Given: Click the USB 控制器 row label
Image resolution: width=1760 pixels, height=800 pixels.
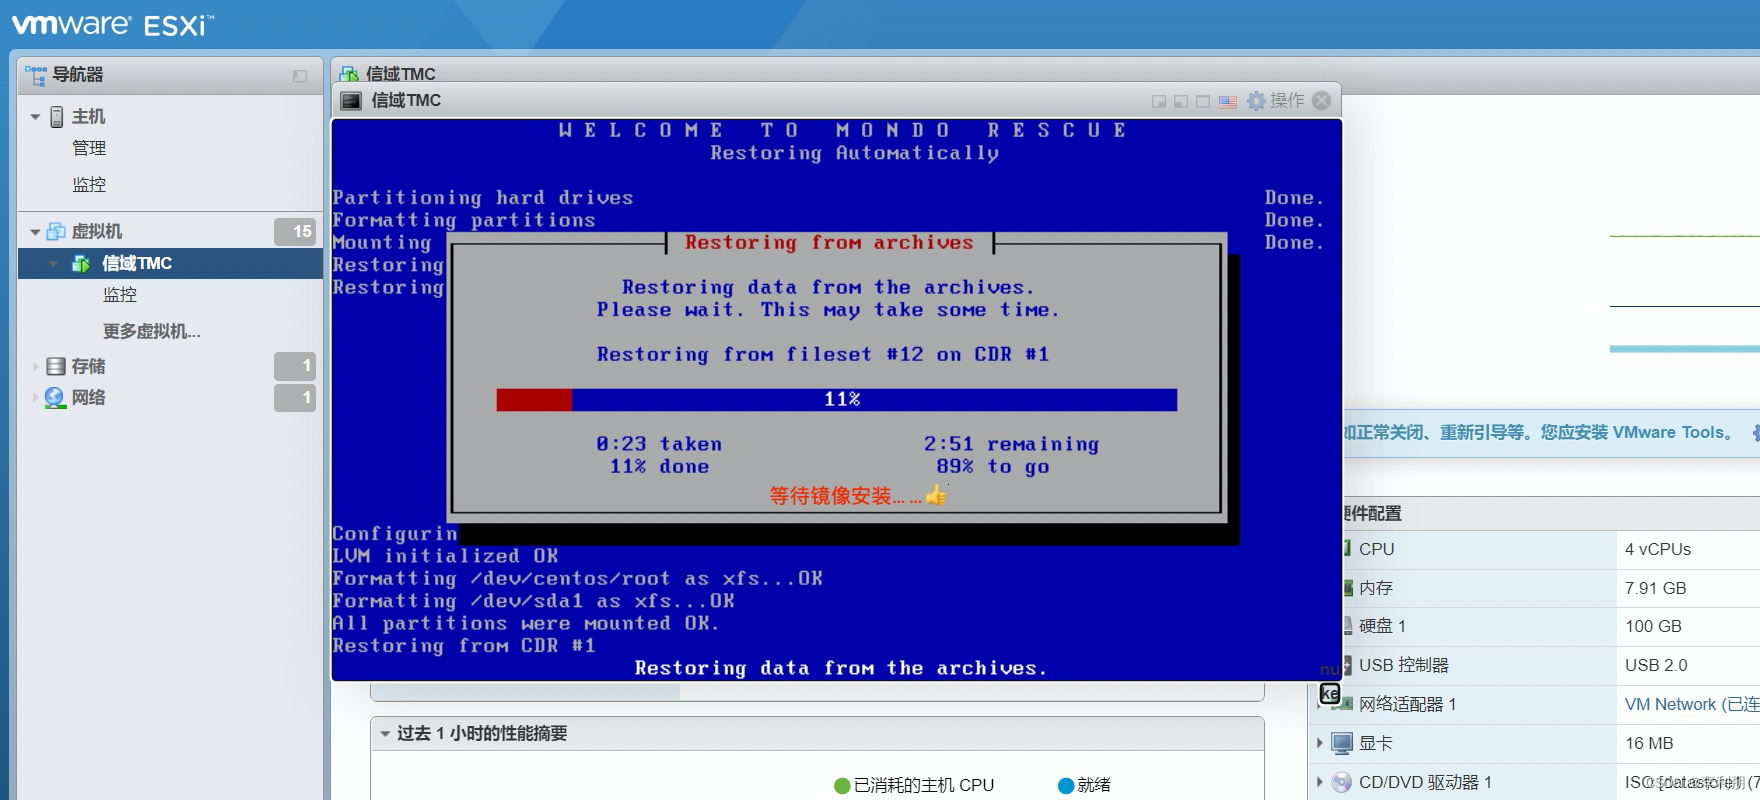Looking at the screenshot, I should point(1404,665).
